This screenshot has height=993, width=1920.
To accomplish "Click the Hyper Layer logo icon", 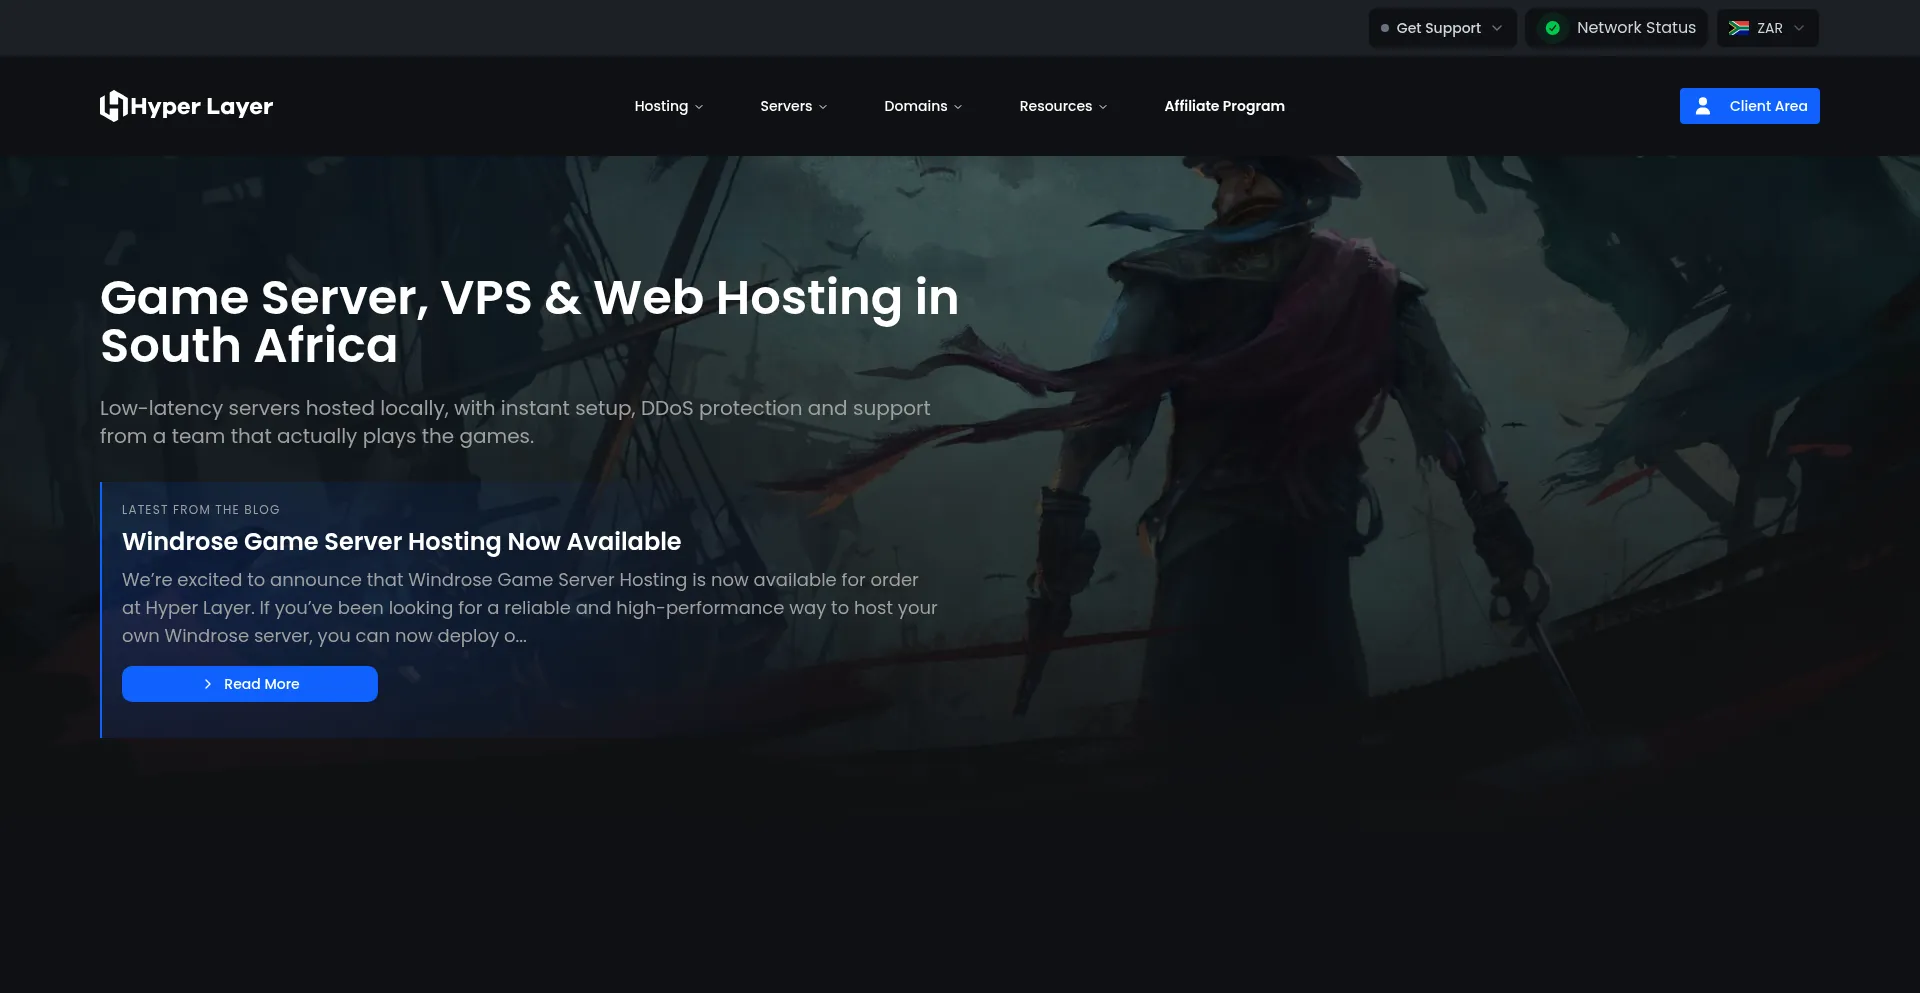I will [113, 106].
